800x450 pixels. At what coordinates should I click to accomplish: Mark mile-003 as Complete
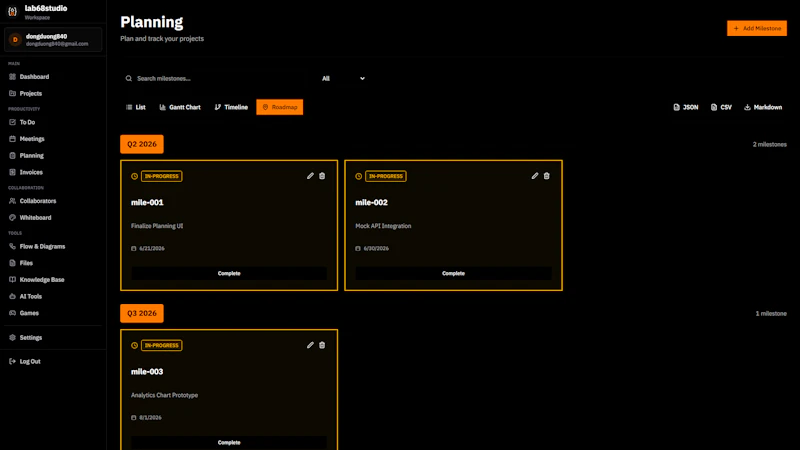click(229, 442)
